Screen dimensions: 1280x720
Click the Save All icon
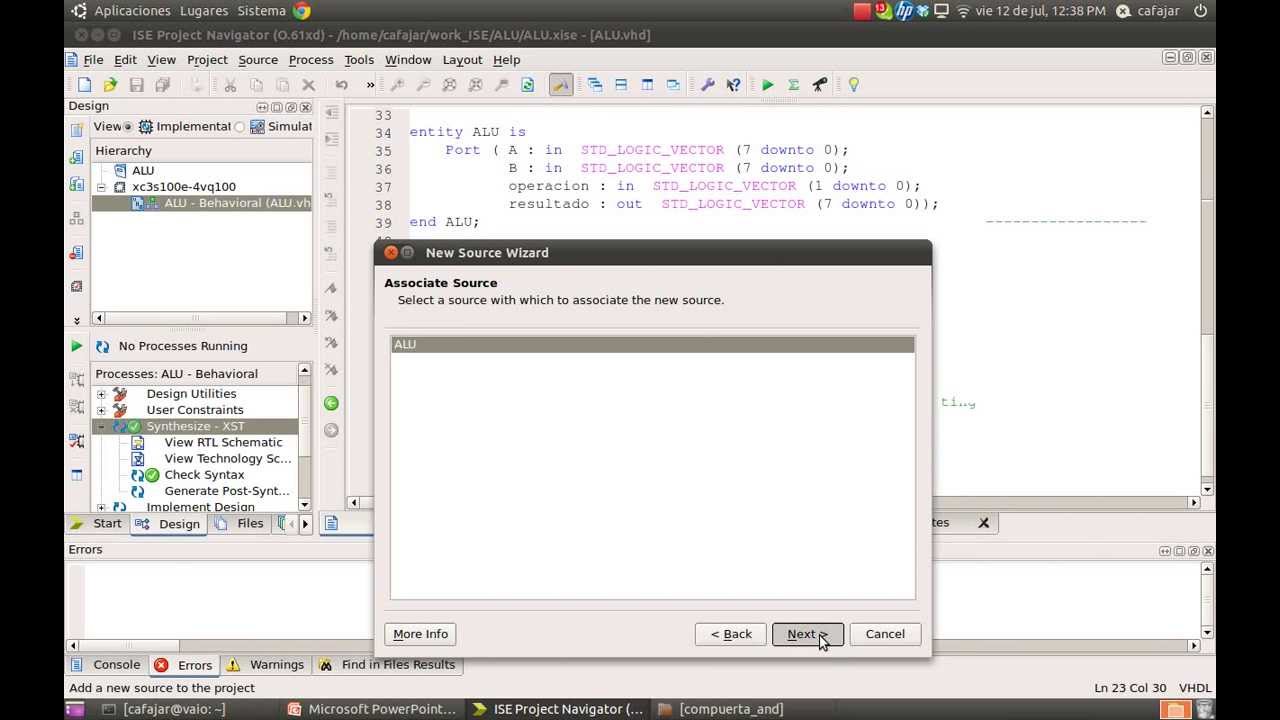162,85
